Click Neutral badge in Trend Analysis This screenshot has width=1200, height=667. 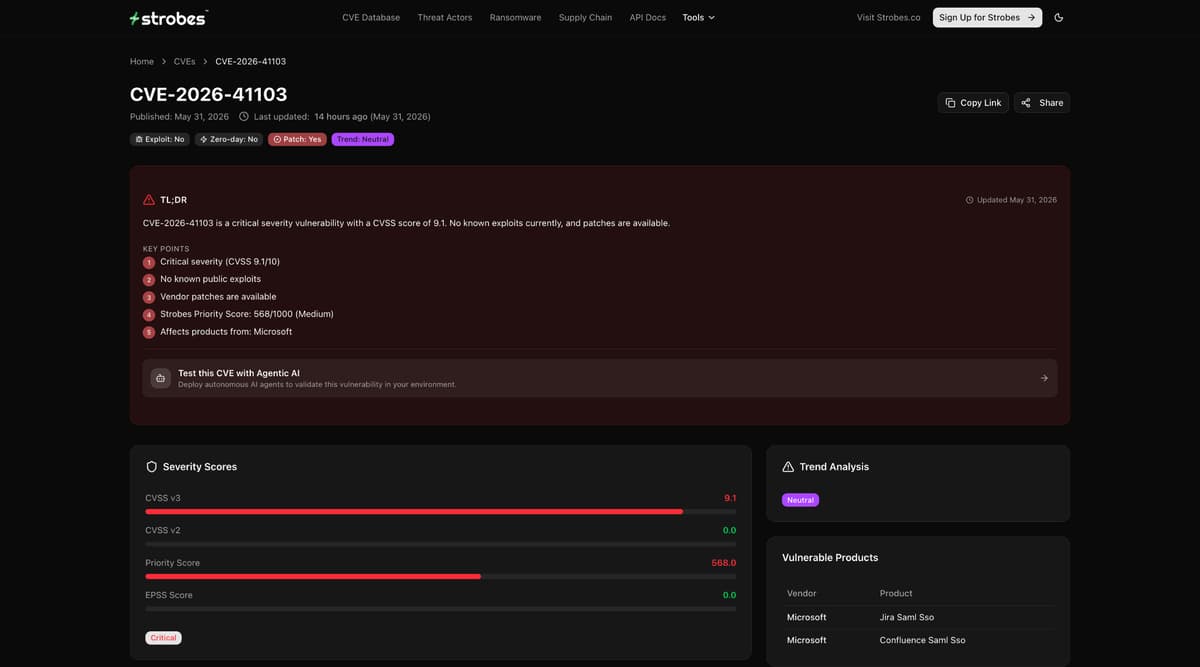click(800, 500)
